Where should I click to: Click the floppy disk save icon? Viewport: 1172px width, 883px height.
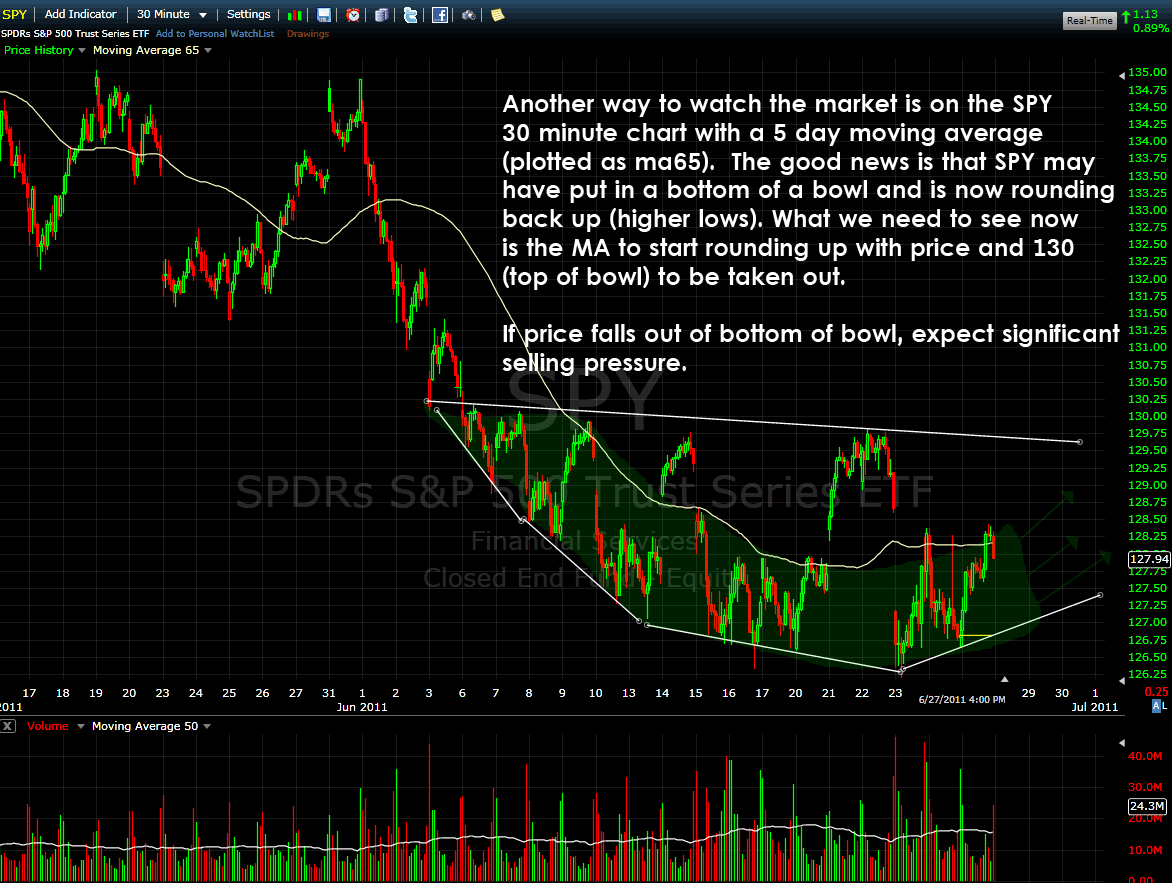[324, 15]
